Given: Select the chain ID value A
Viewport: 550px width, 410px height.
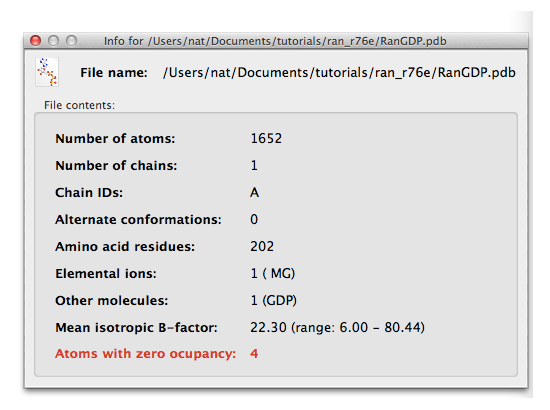Looking at the screenshot, I should point(255,193).
